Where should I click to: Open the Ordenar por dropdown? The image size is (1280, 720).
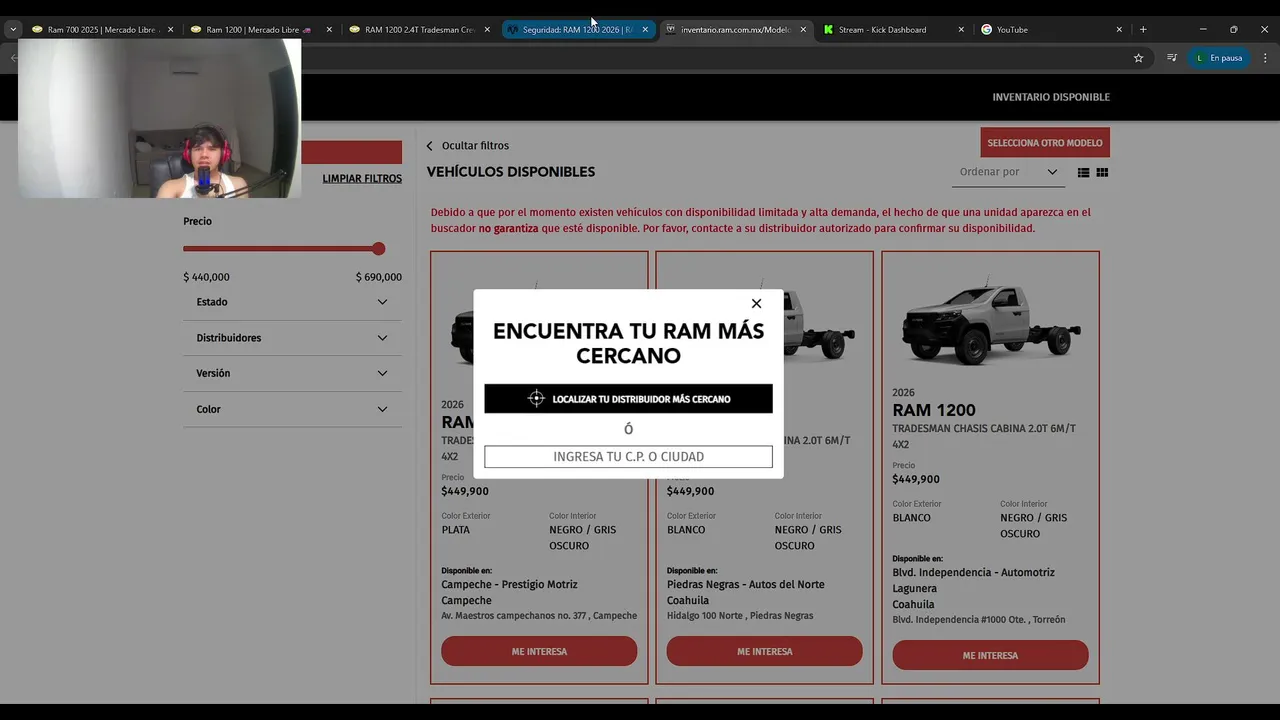tap(1008, 172)
